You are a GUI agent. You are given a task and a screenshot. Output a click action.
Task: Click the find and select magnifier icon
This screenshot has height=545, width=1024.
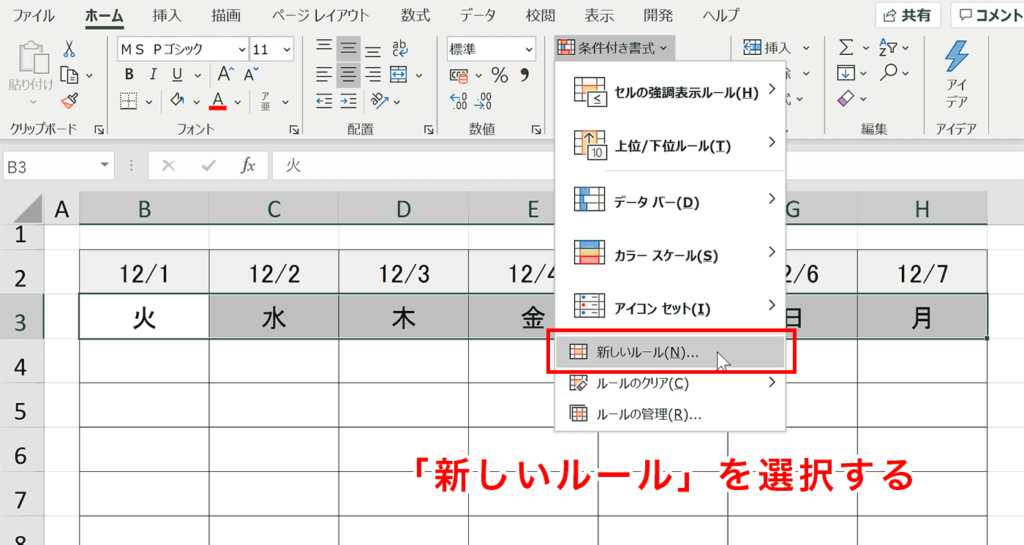click(x=888, y=72)
